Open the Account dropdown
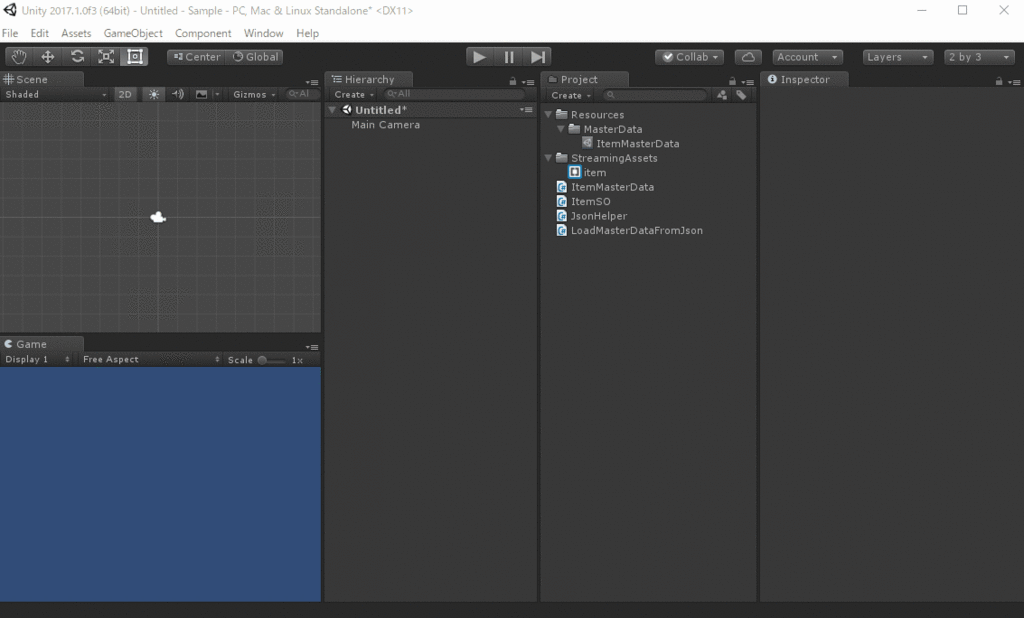This screenshot has width=1024, height=618. coord(807,57)
